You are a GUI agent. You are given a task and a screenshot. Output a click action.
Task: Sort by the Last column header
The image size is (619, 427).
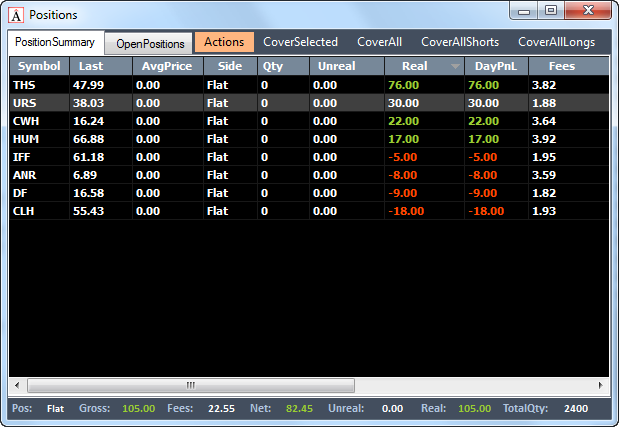pos(101,66)
